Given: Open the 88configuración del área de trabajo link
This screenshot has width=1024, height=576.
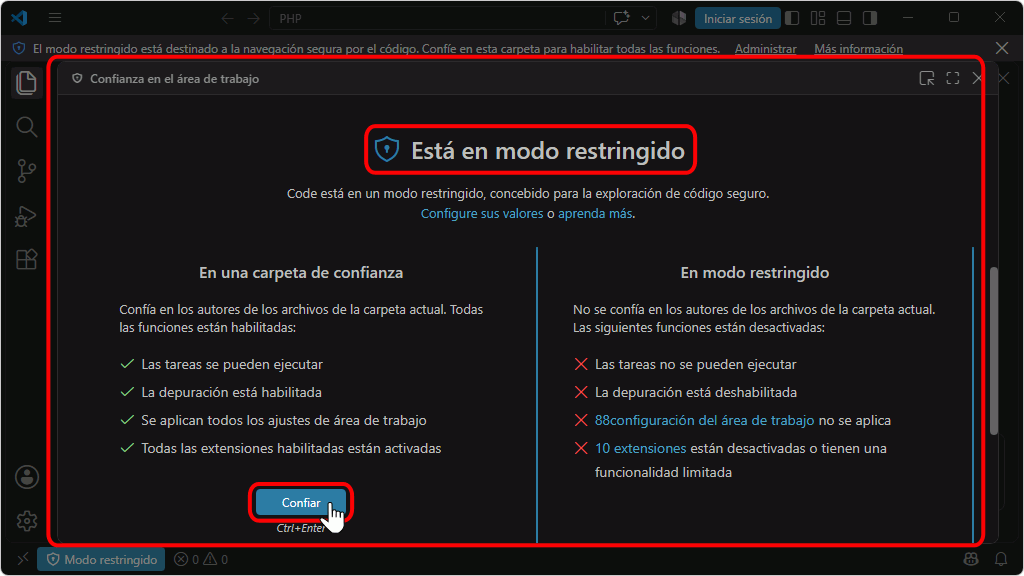Looking at the screenshot, I should click(705, 421).
